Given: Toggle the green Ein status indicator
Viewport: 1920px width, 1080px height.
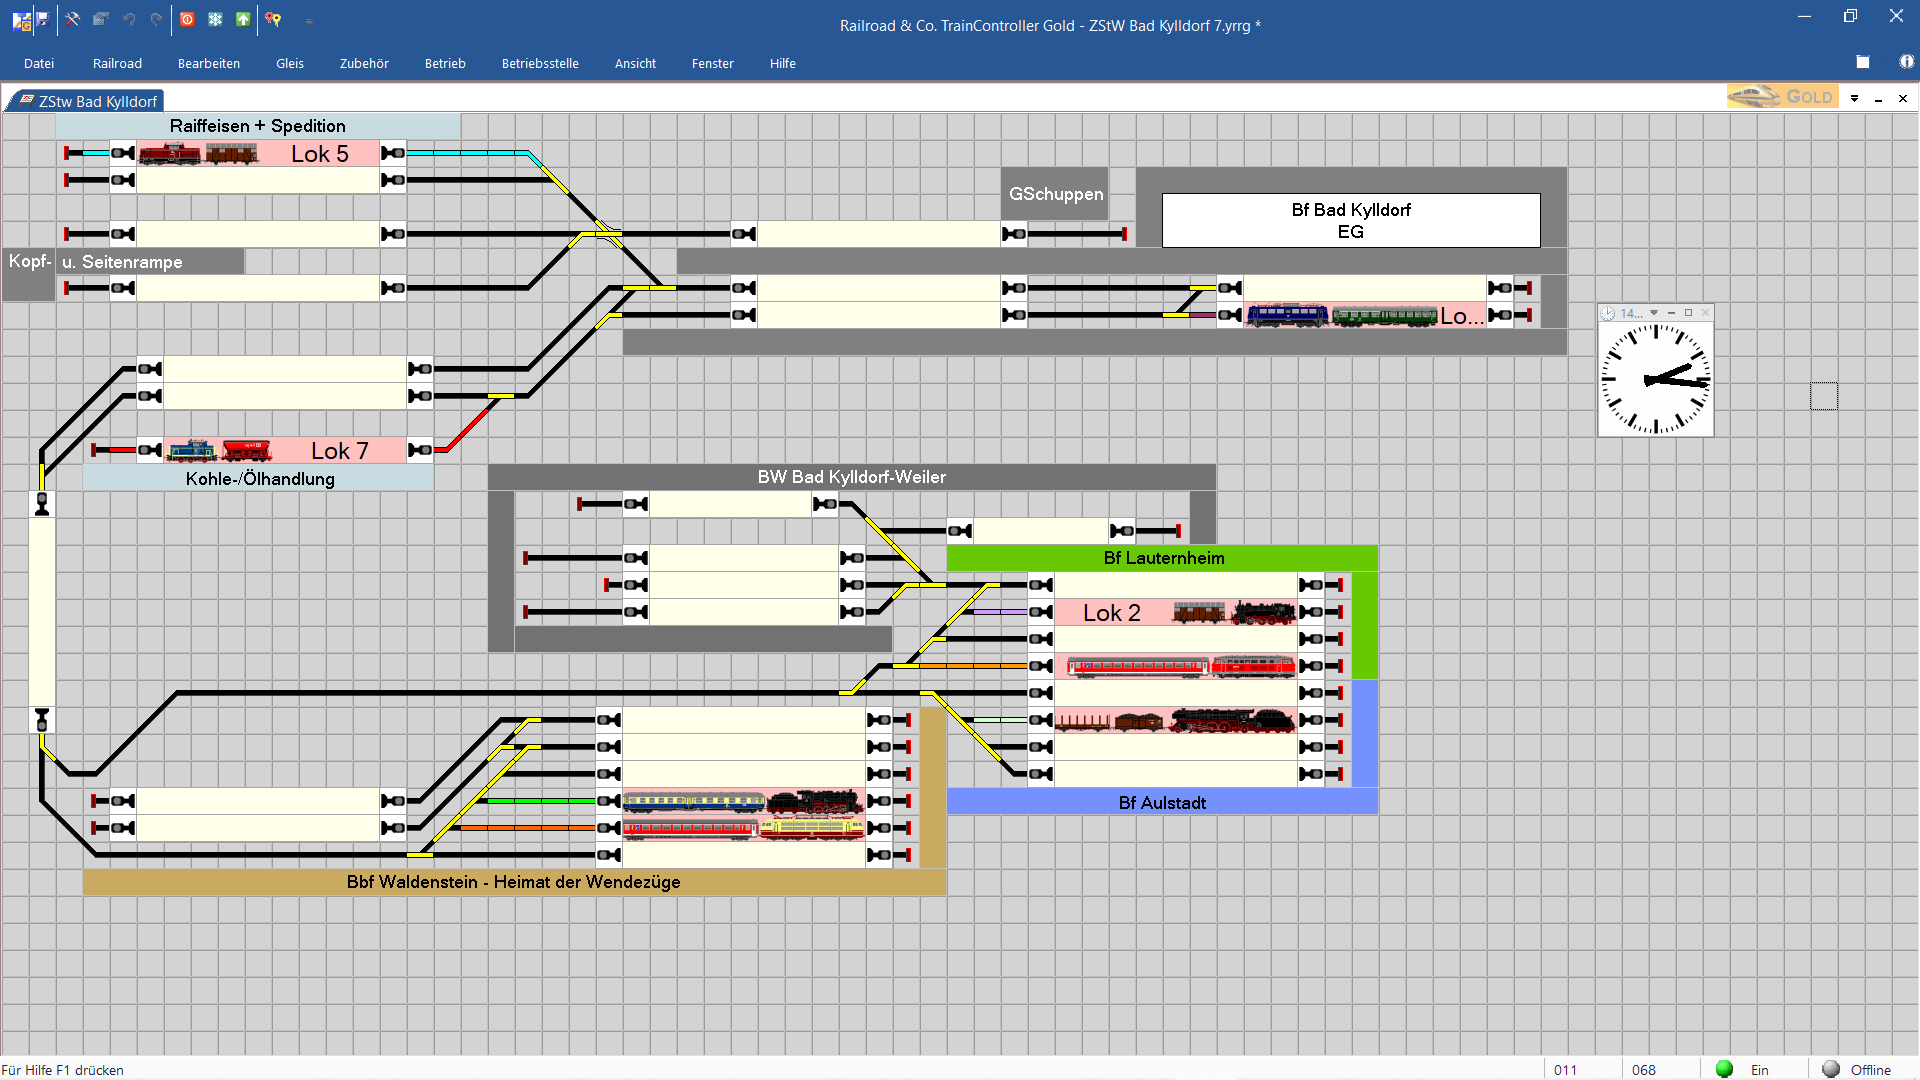Looking at the screenshot, I should pos(1724,1069).
